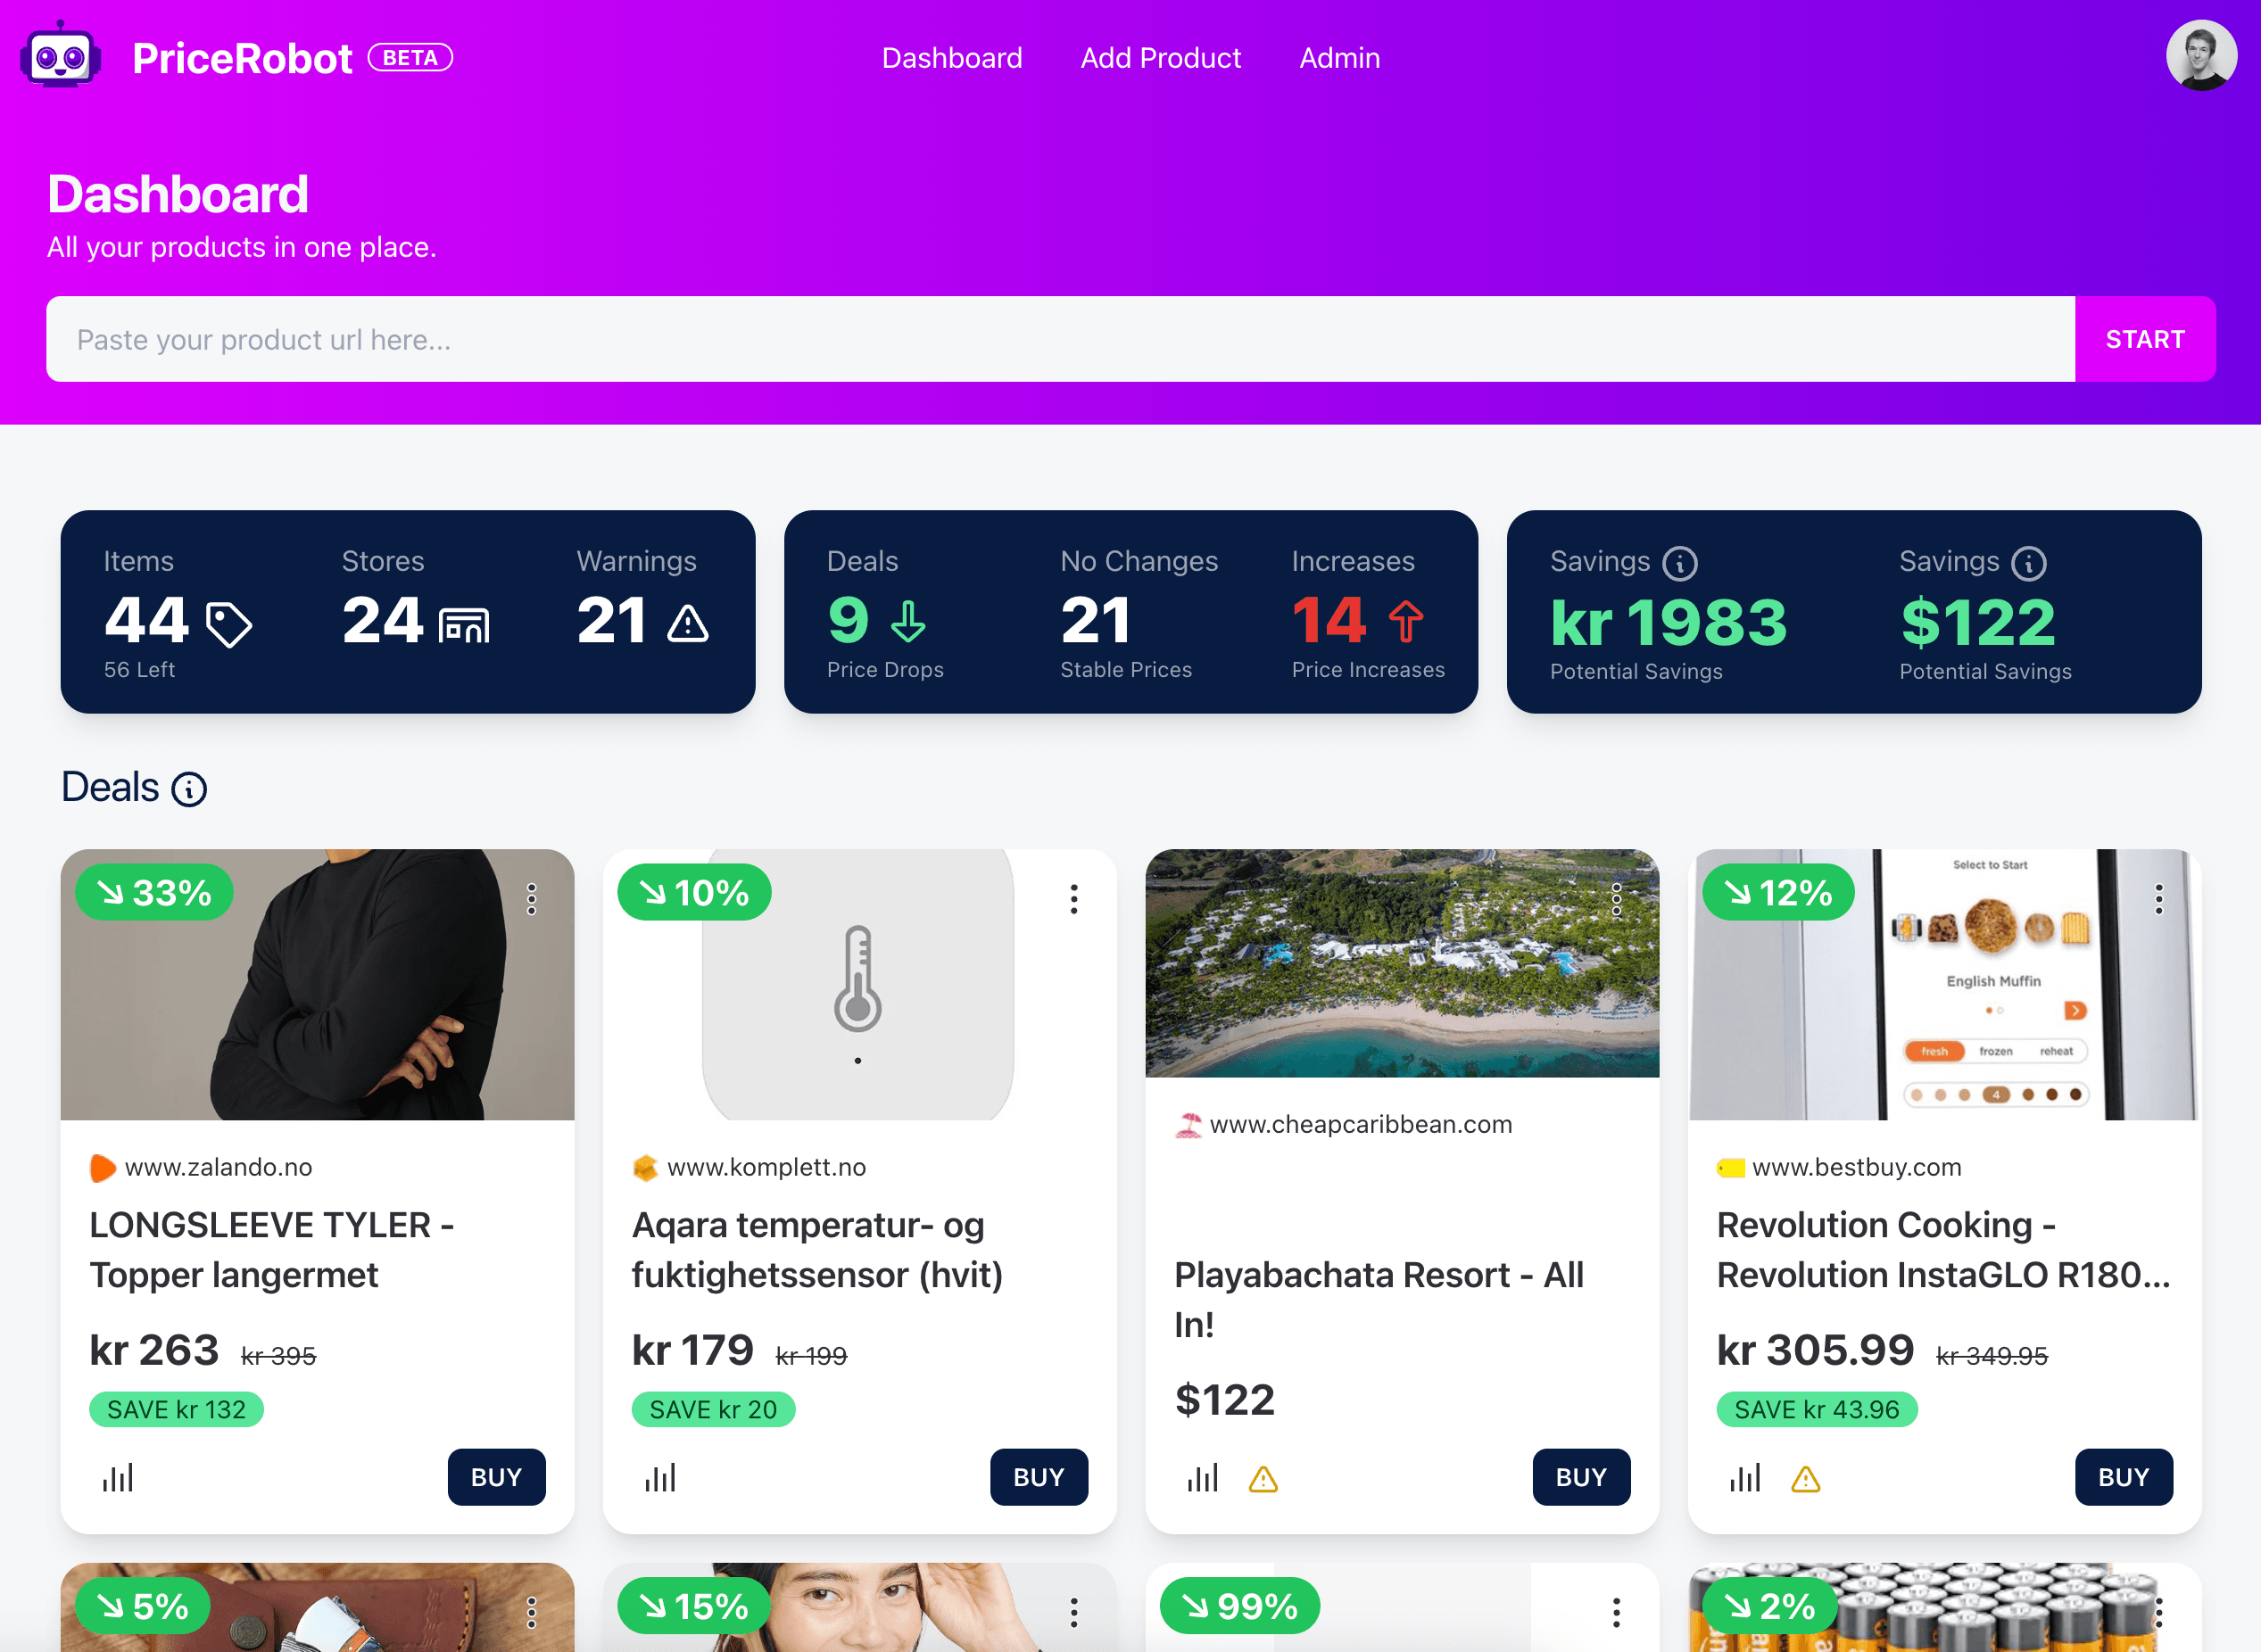Open the Deals section info icon
This screenshot has height=1652, width=2261.
(x=189, y=789)
